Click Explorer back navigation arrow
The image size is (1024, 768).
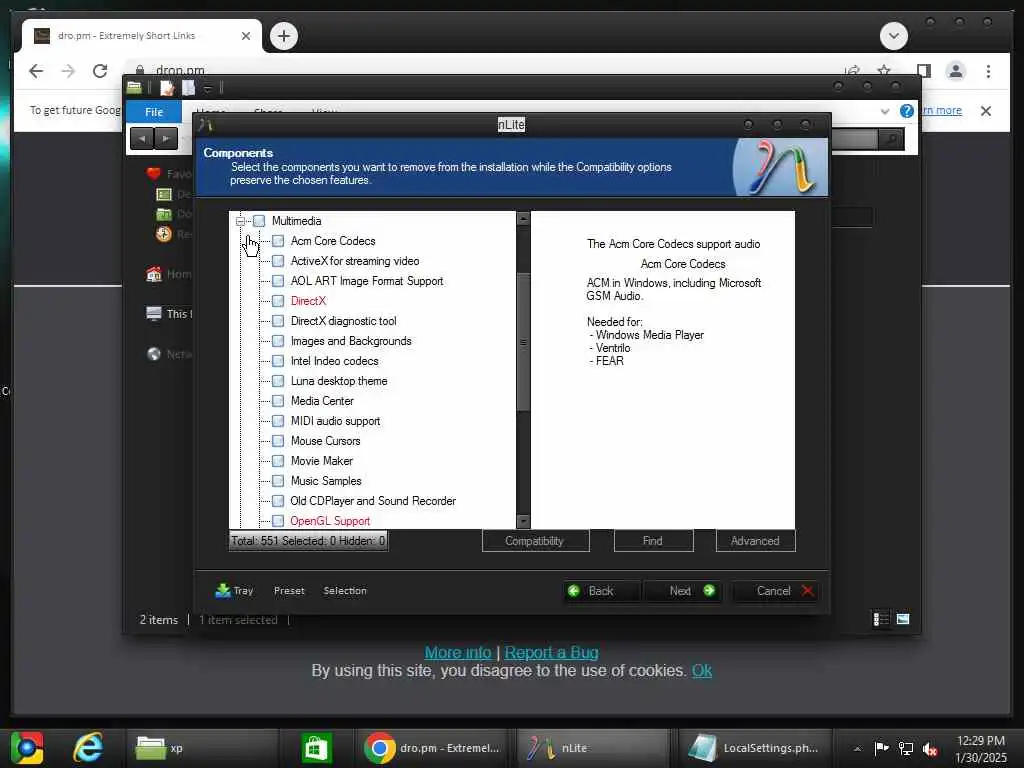click(x=142, y=138)
